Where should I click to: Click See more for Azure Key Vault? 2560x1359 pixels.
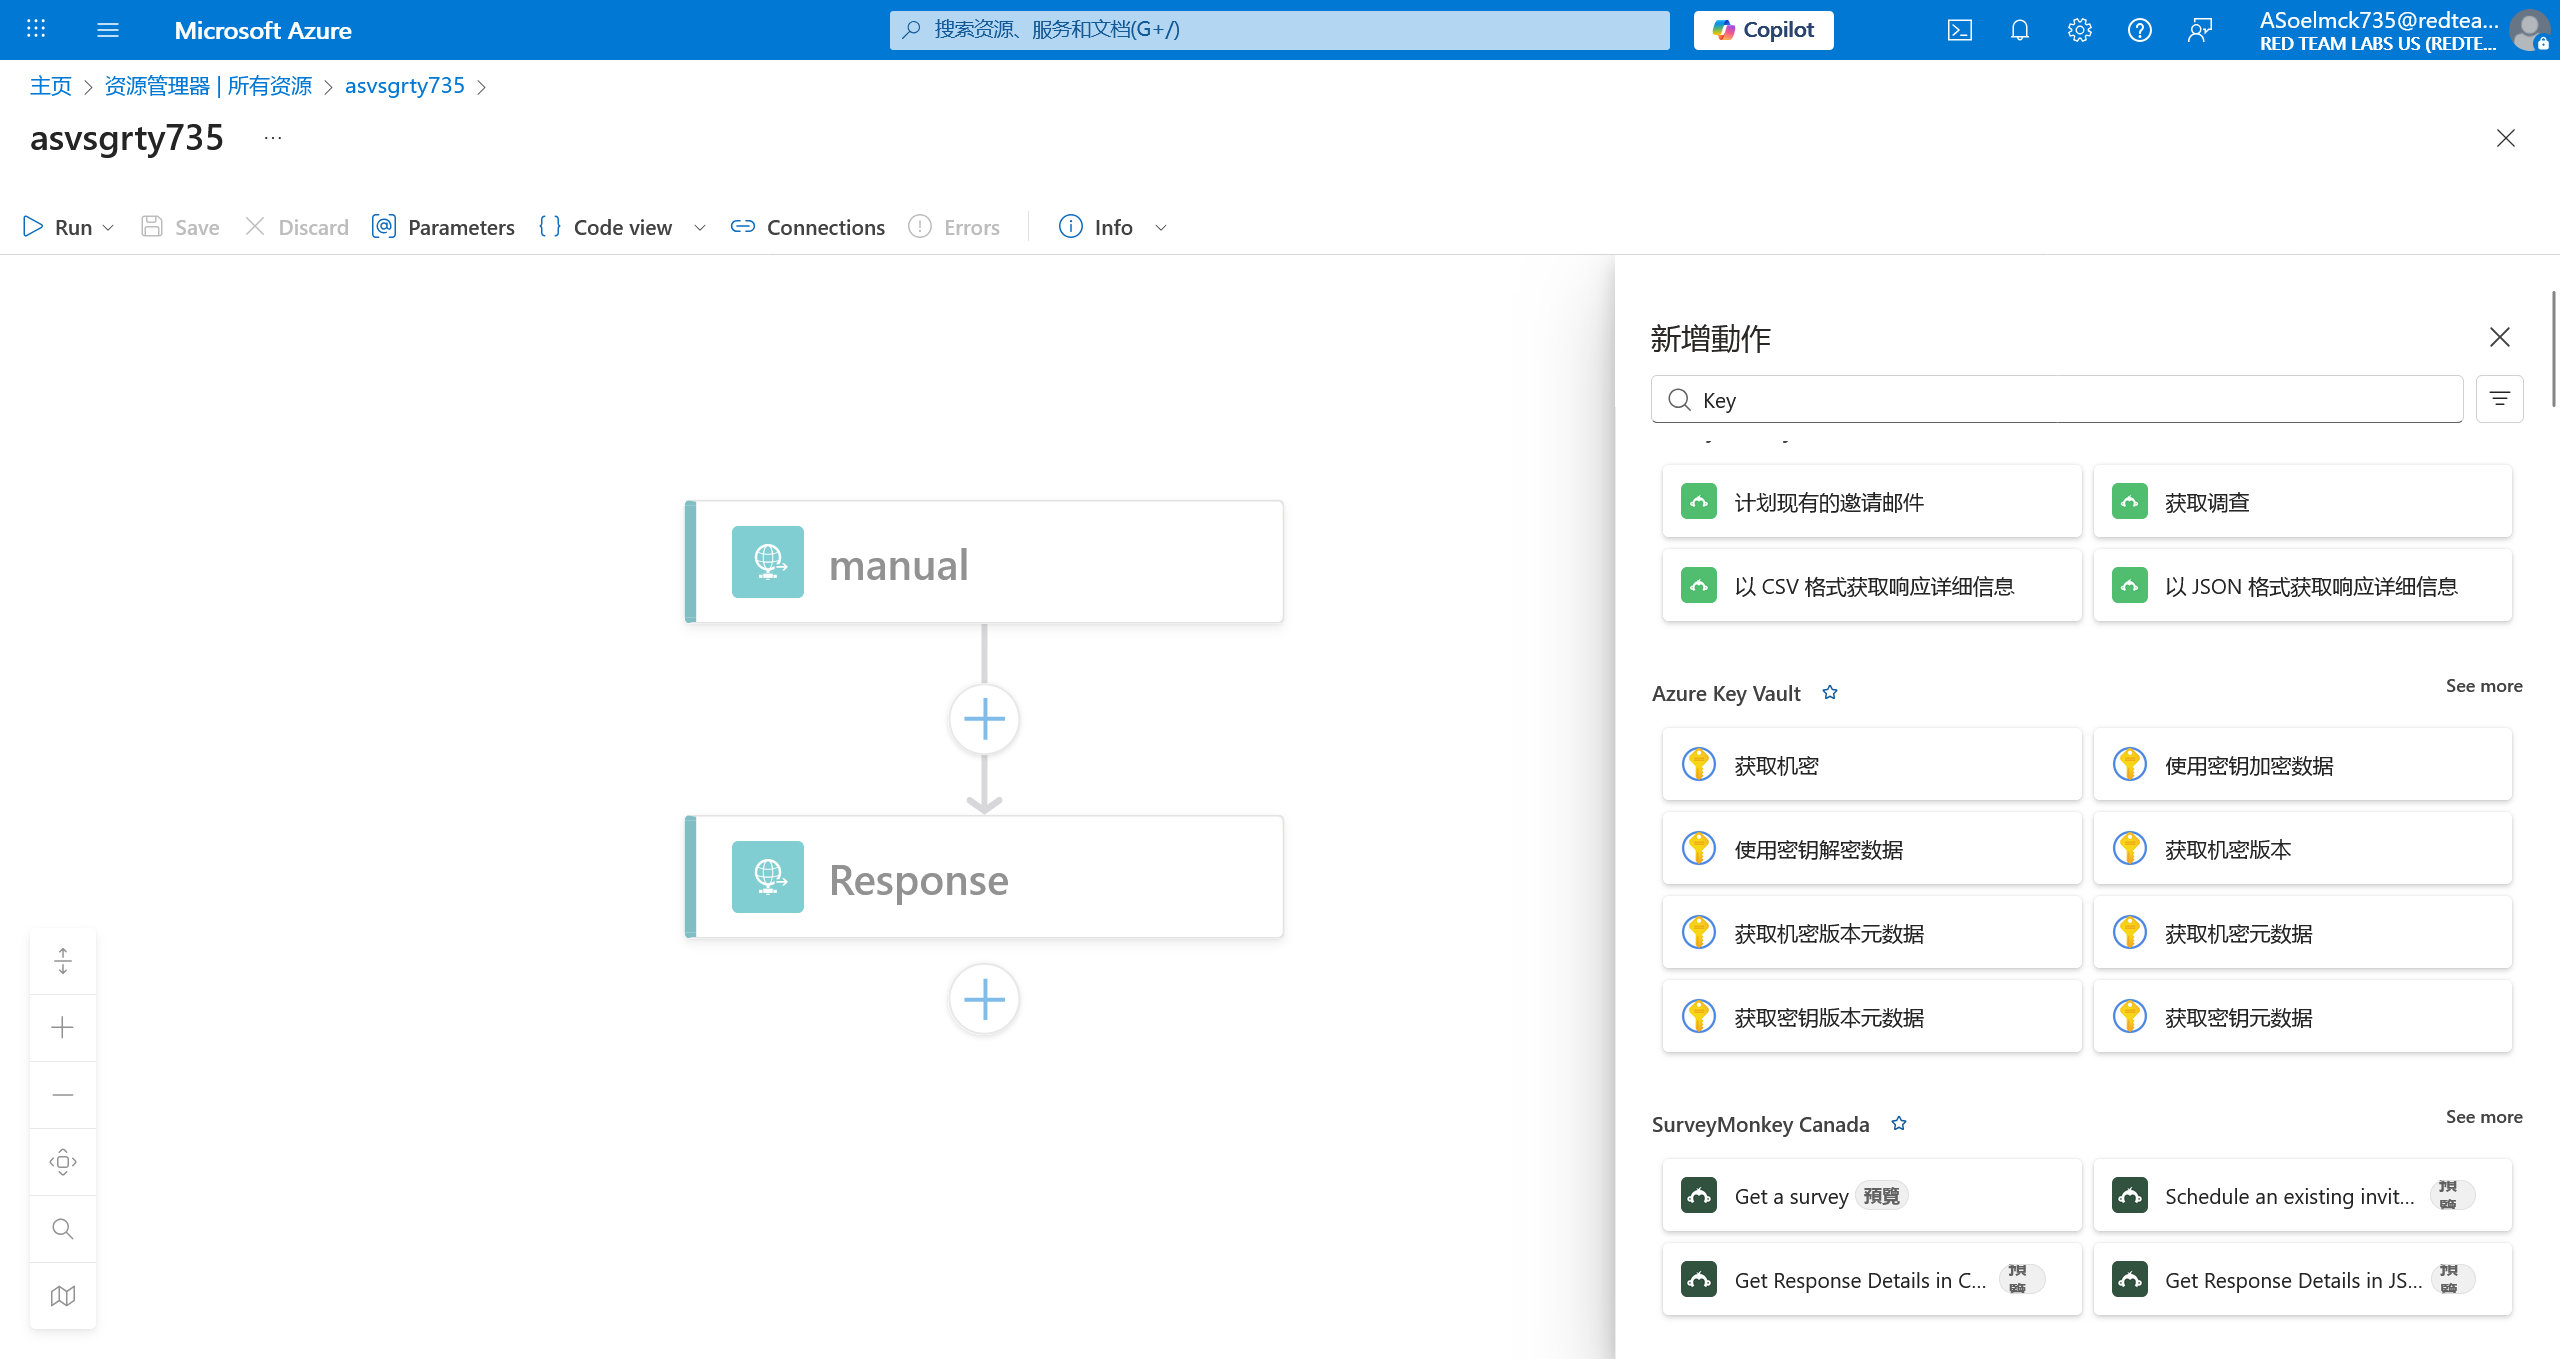(x=2483, y=685)
